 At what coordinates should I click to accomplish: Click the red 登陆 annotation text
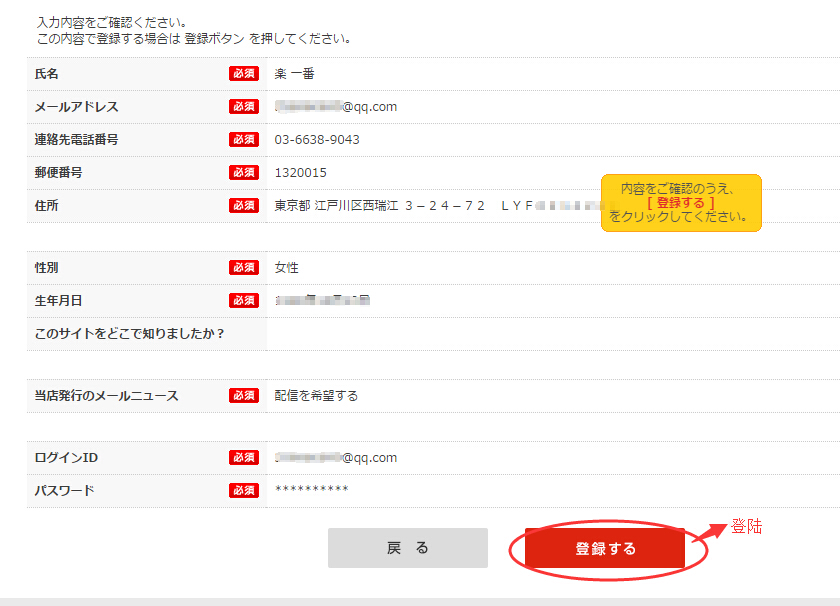[746, 526]
